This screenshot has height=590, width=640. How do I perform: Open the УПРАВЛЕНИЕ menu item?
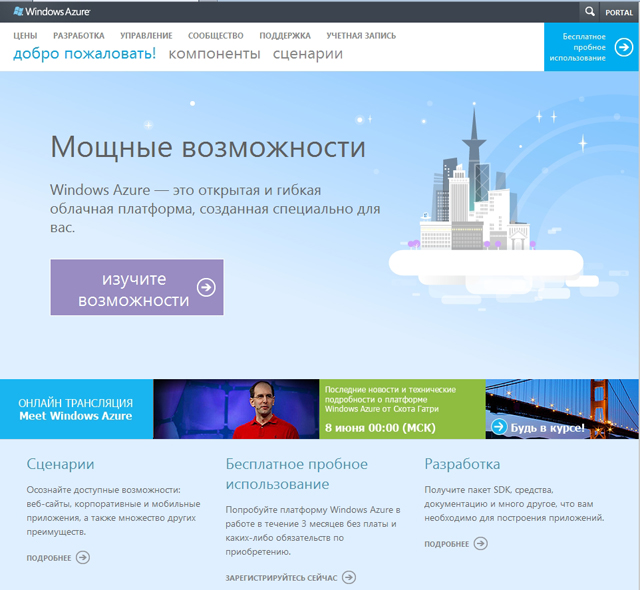(x=146, y=36)
